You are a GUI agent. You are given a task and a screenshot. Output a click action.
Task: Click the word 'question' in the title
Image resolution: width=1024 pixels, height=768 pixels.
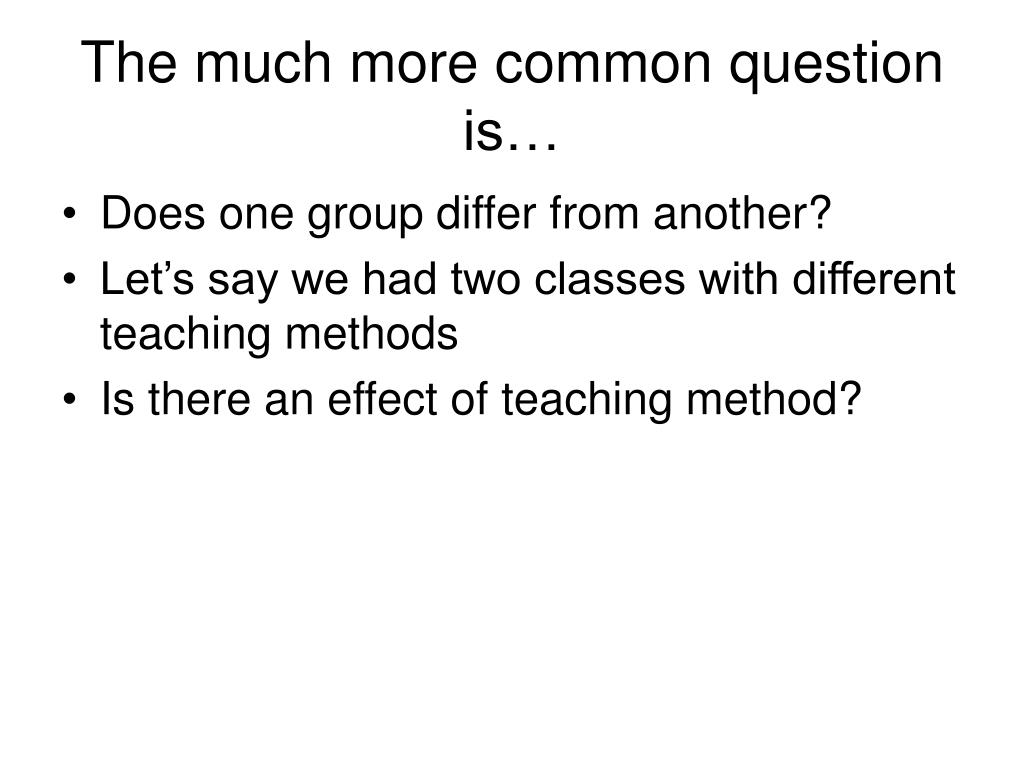(836, 66)
